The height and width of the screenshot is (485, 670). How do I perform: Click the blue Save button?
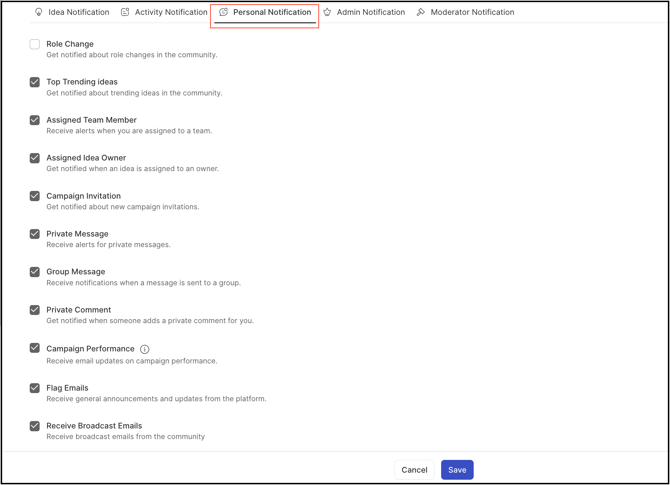(457, 469)
